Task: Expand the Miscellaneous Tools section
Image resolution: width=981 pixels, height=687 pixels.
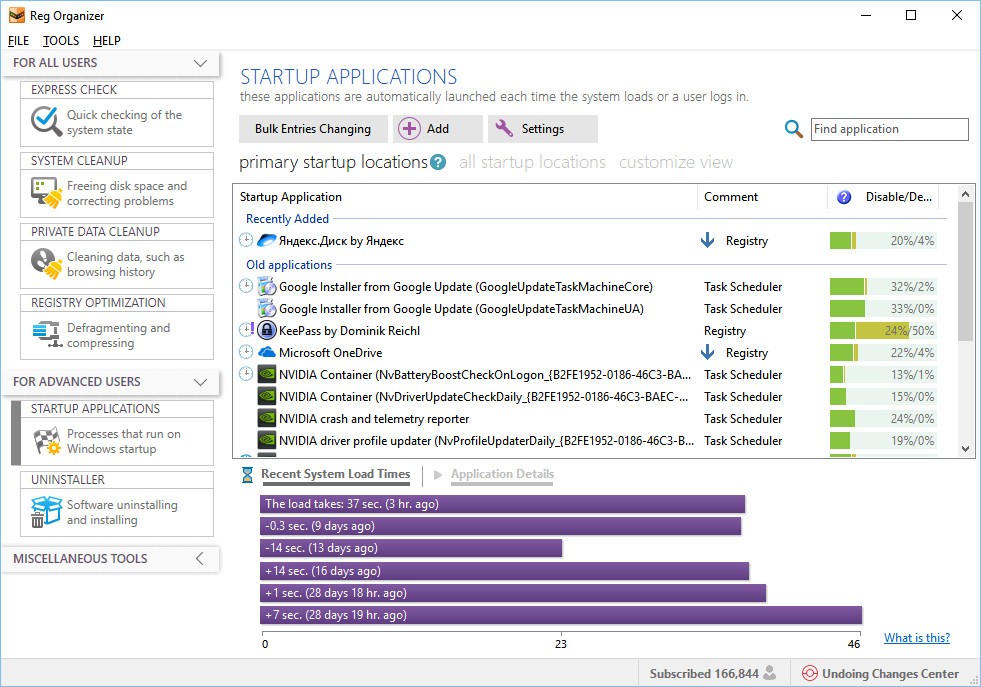Action: pyautogui.click(x=199, y=559)
